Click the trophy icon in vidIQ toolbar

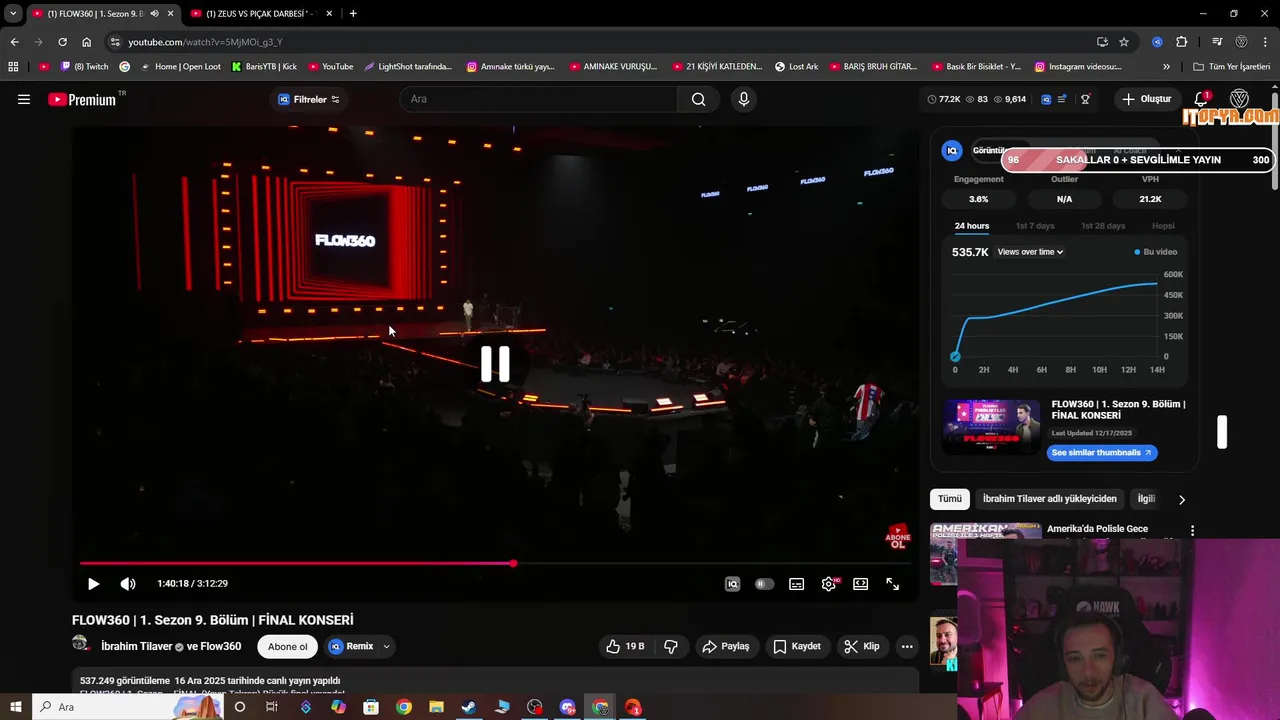1085,99
